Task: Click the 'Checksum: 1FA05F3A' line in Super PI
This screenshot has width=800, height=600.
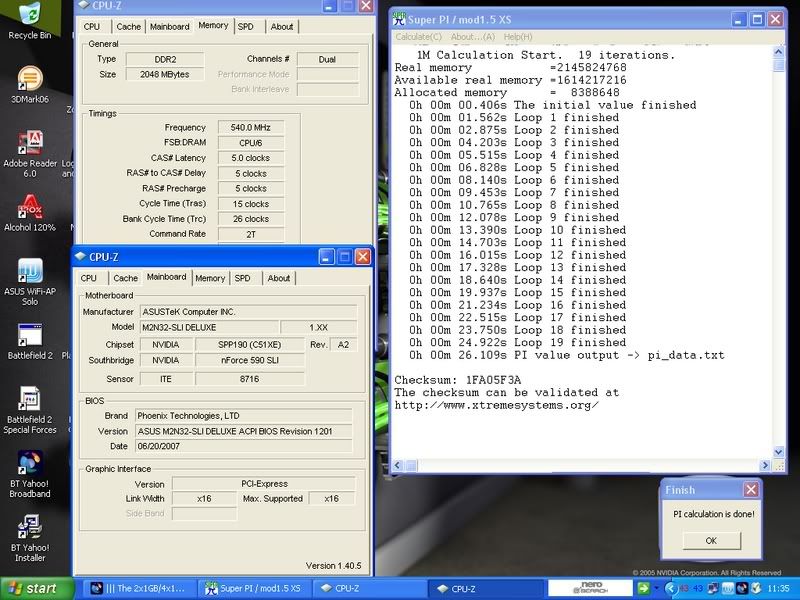Action: pyautogui.click(x=458, y=380)
